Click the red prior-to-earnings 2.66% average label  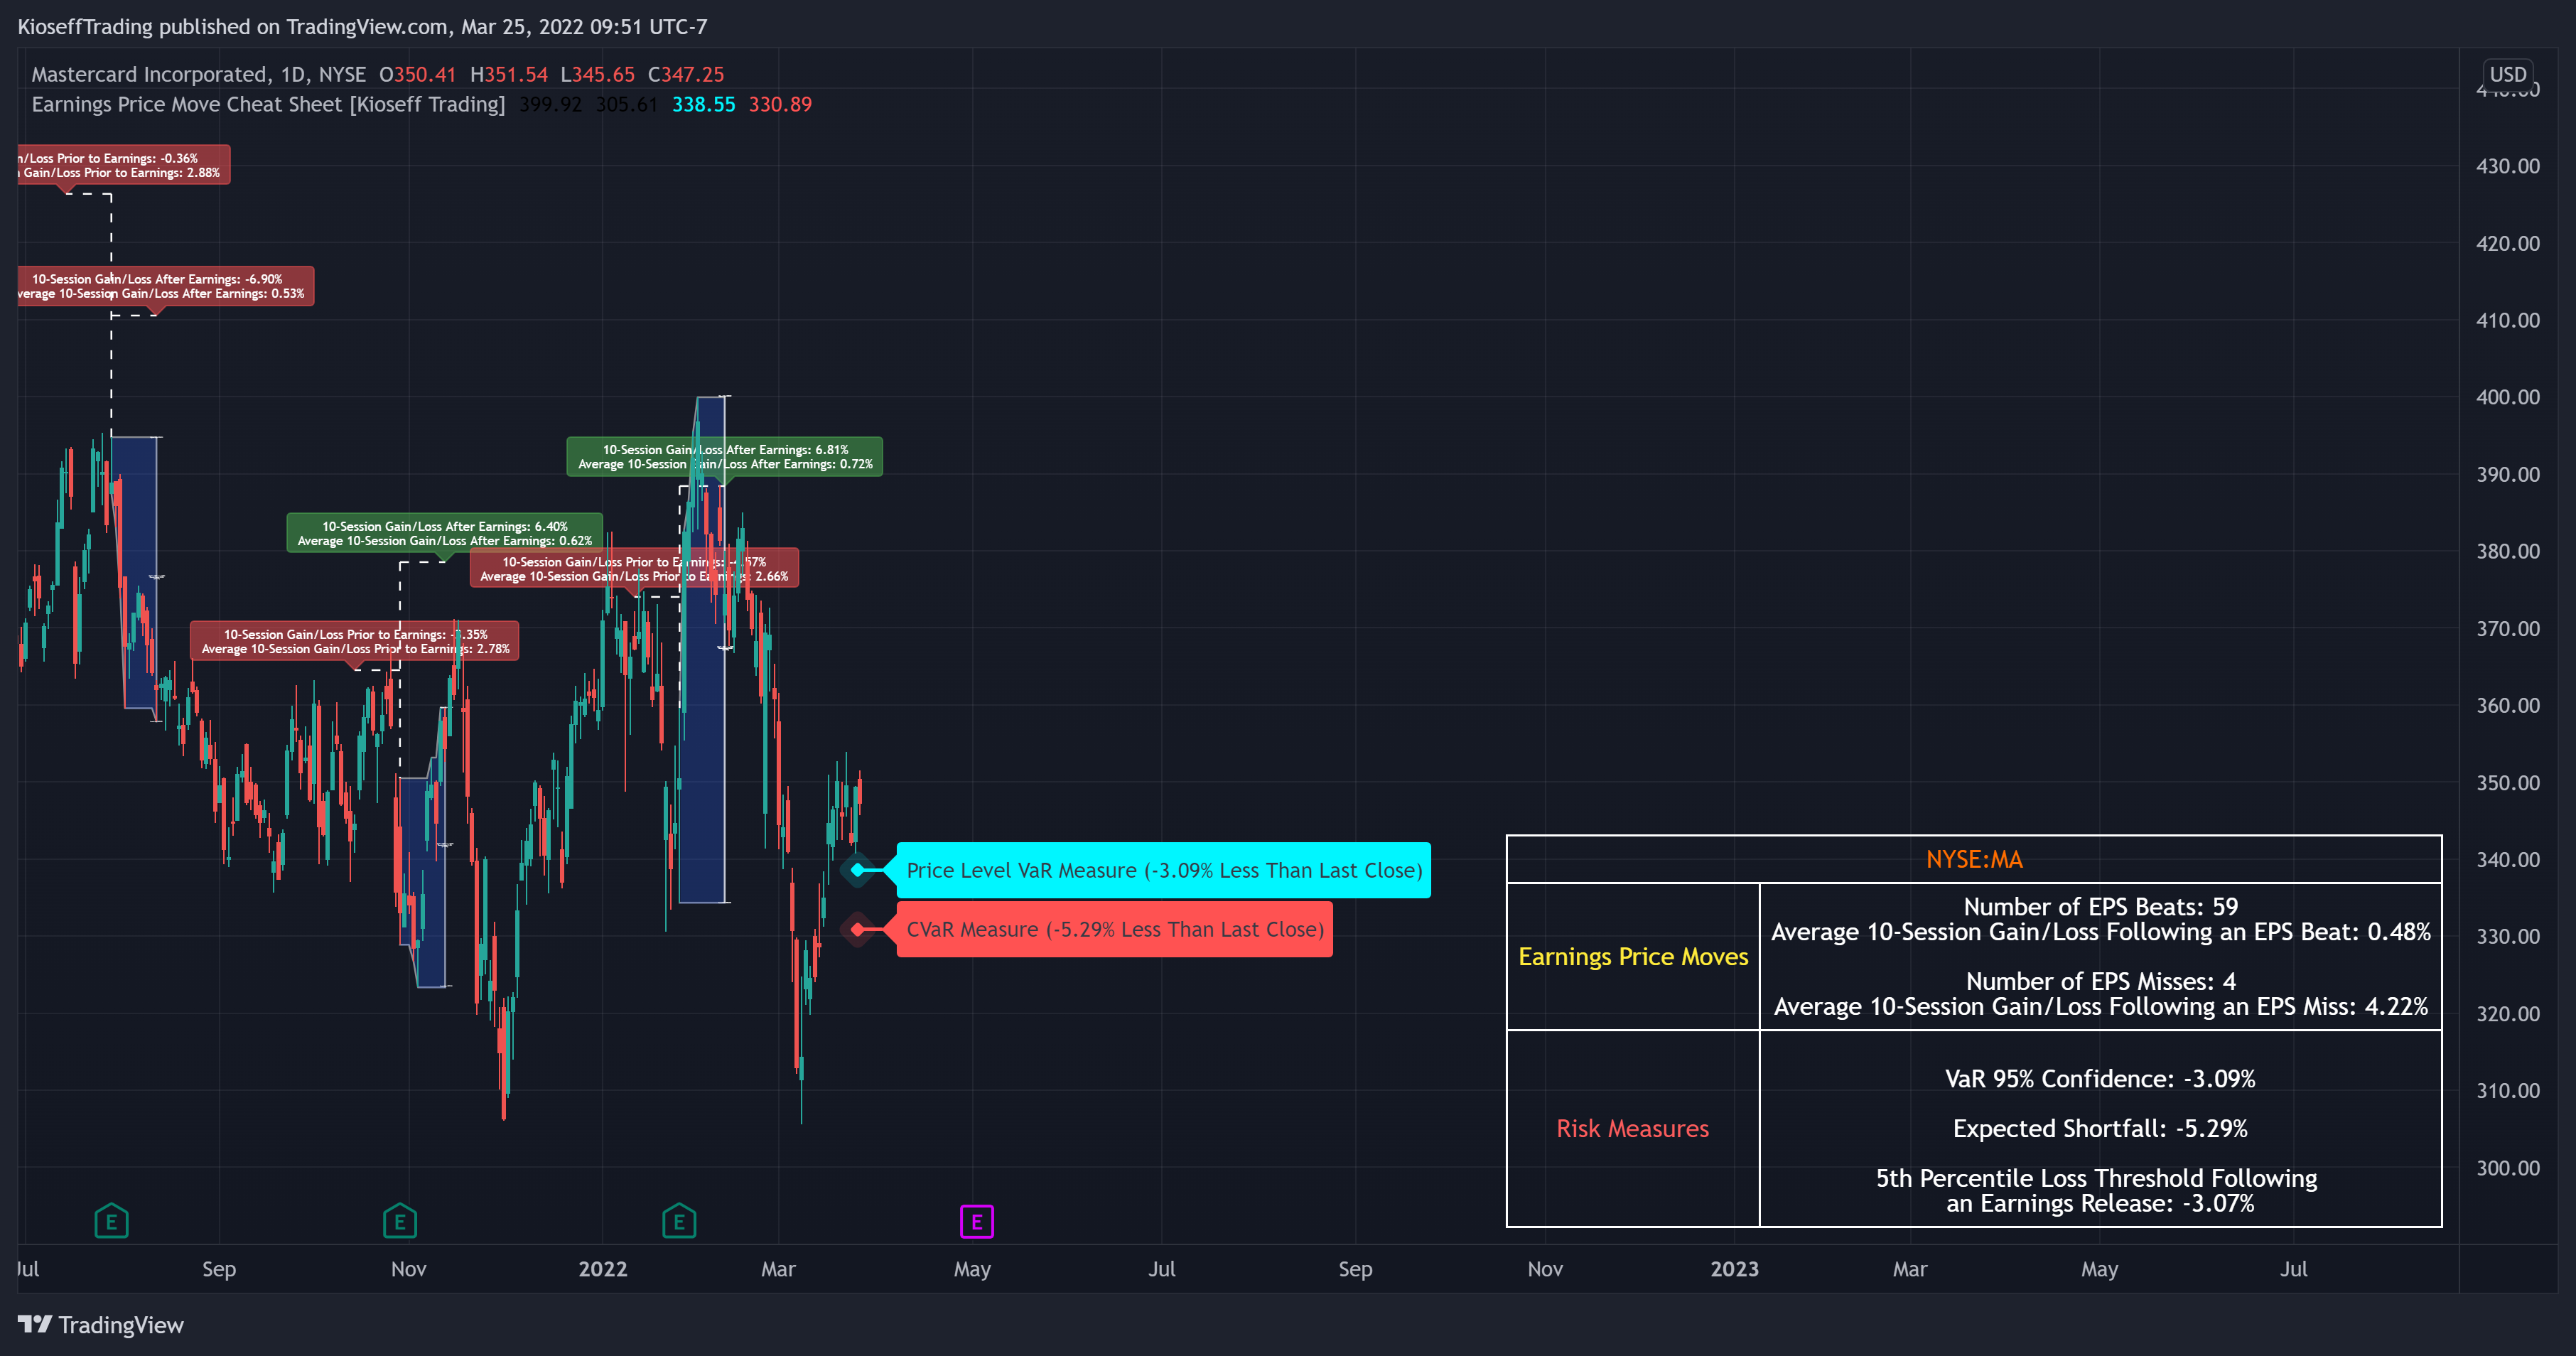pyautogui.click(x=634, y=568)
